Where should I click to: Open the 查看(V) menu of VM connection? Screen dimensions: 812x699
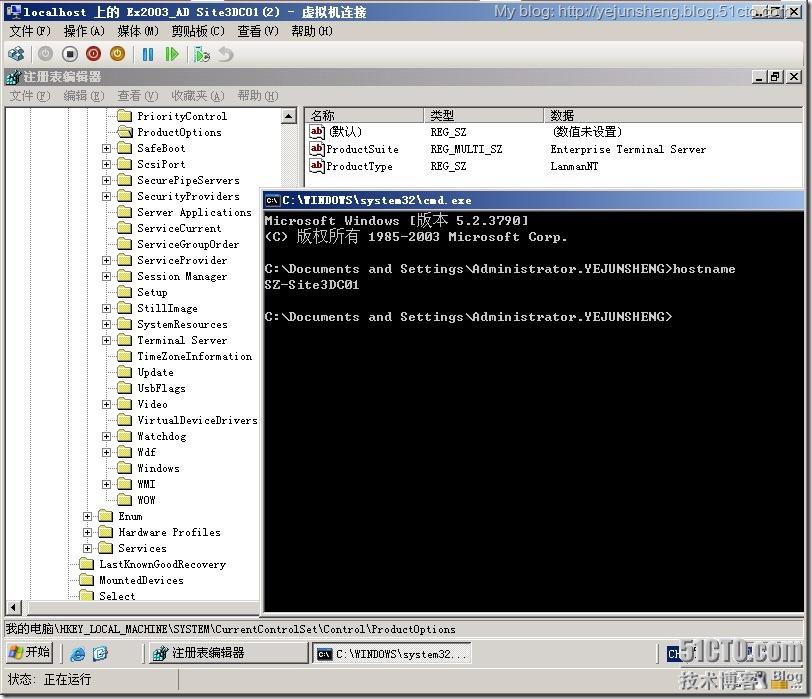click(x=257, y=32)
